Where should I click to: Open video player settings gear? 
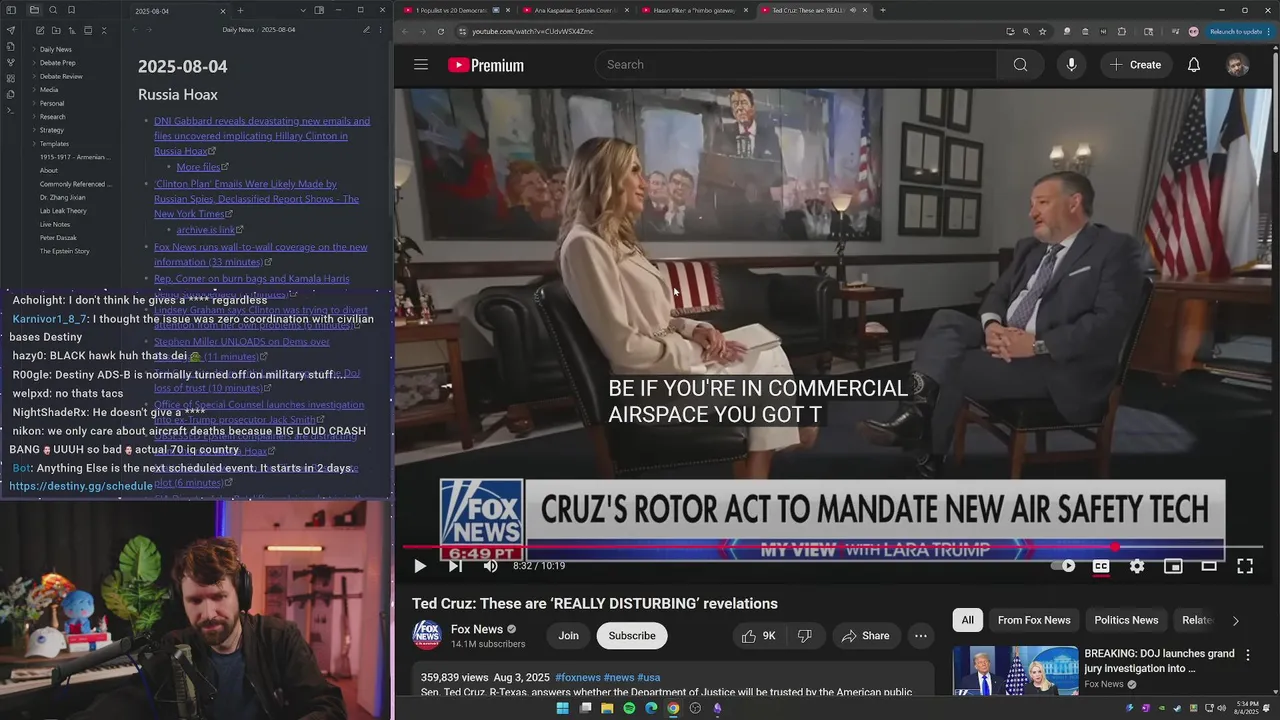[x=1137, y=566]
